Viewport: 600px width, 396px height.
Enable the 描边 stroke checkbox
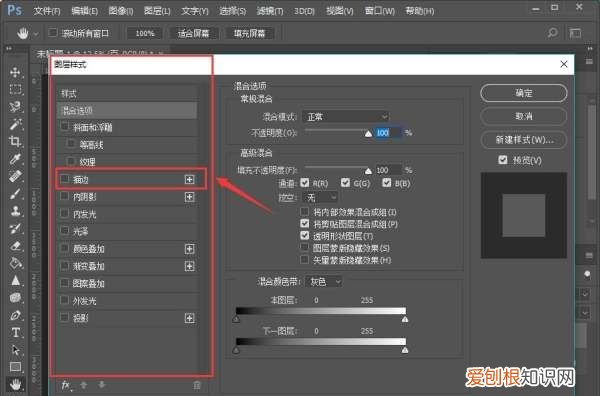65,179
